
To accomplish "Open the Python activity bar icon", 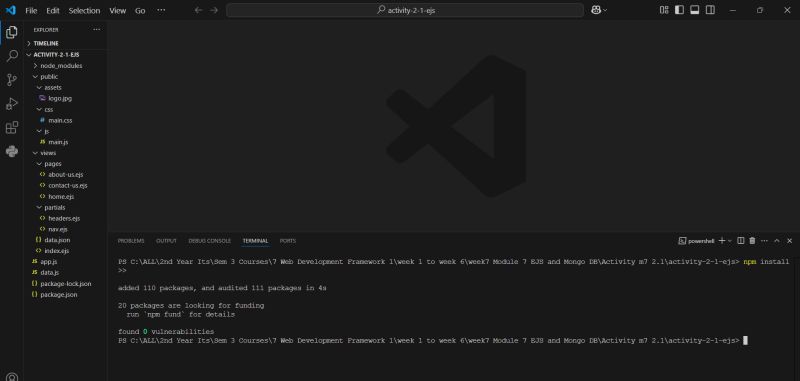I will pos(12,151).
